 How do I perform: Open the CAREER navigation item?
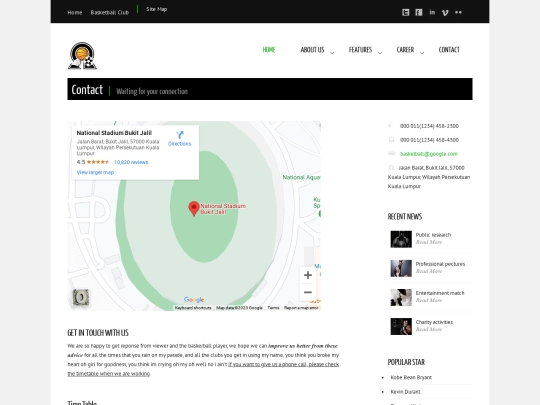click(405, 50)
